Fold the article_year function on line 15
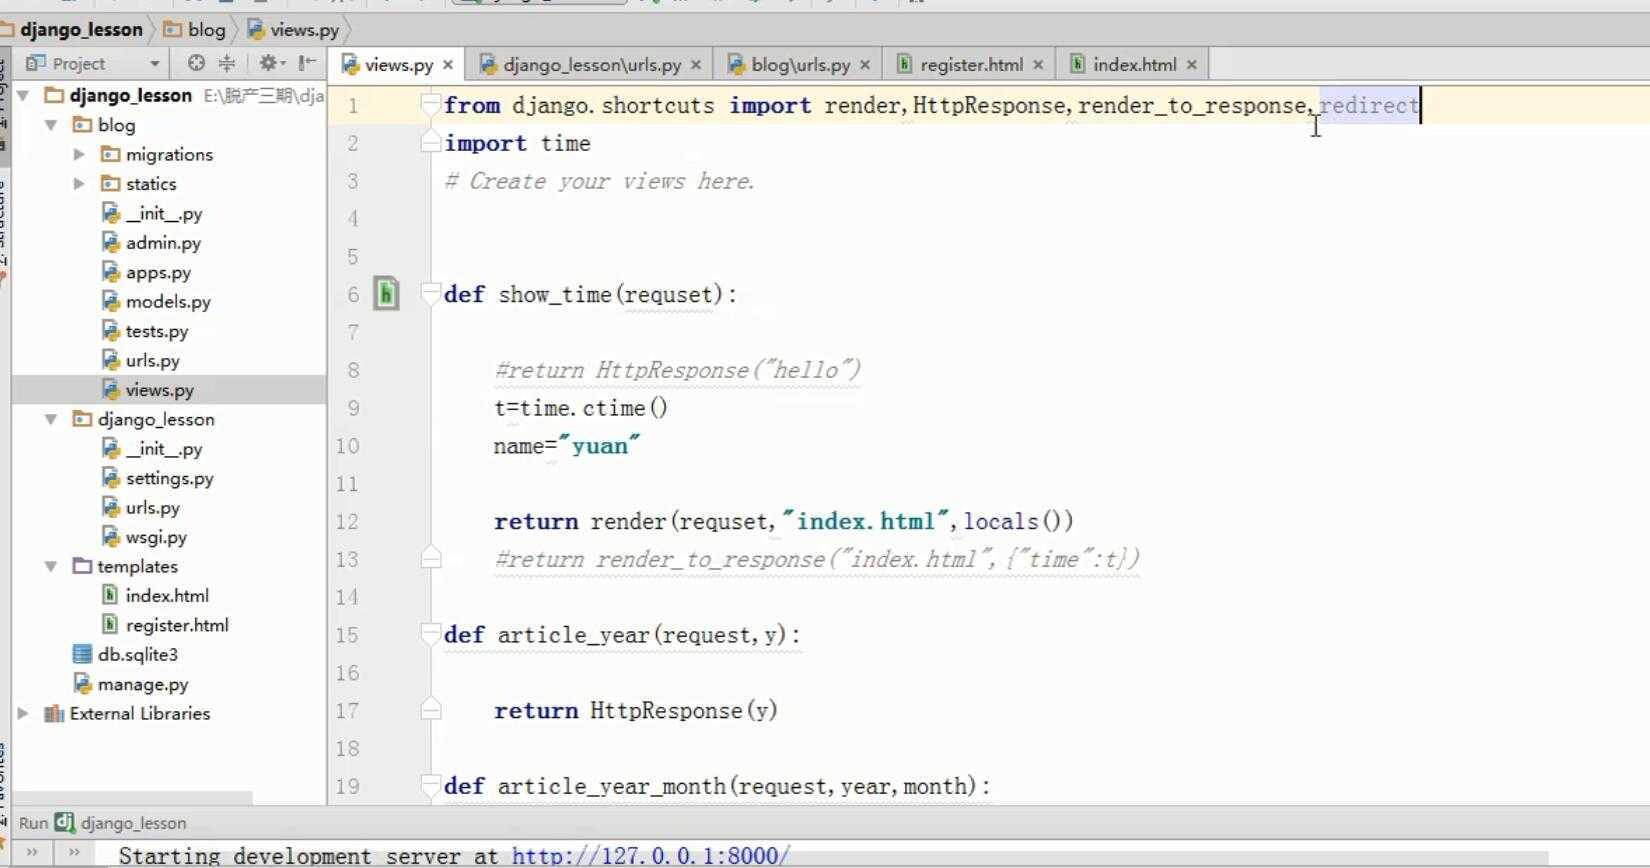Screen dimensions: 1650x868 tap(431, 634)
